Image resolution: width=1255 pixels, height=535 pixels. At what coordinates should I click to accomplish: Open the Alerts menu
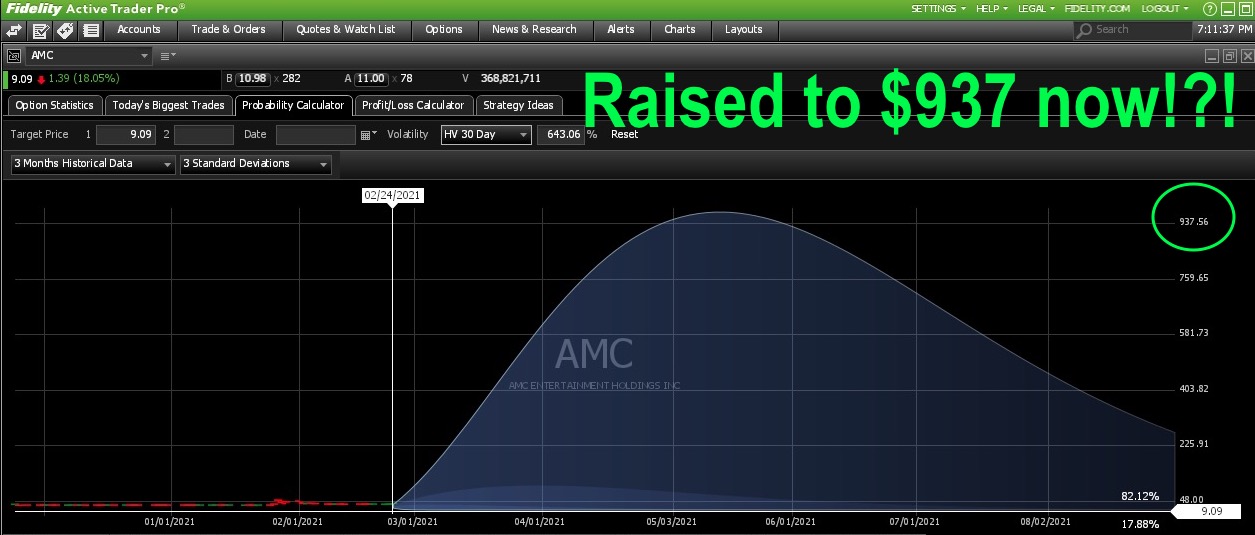621,30
